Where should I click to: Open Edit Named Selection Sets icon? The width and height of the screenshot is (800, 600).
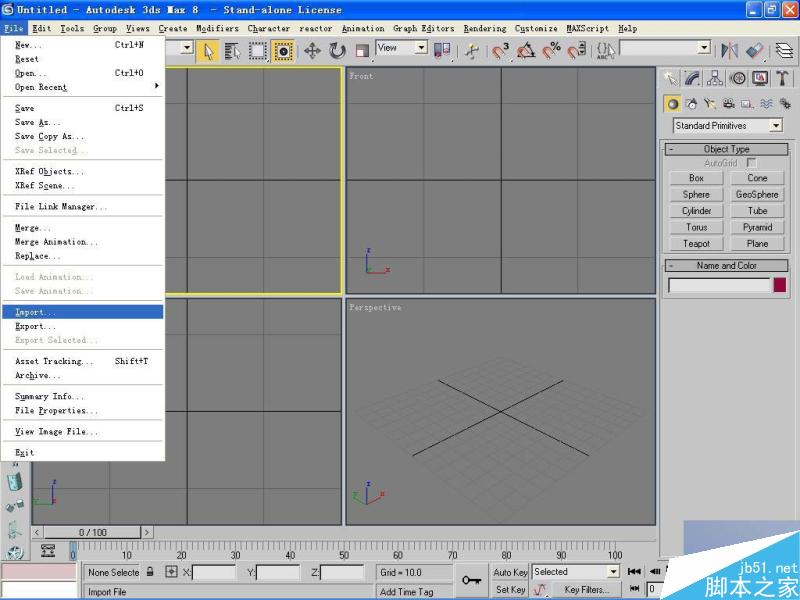(606, 51)
